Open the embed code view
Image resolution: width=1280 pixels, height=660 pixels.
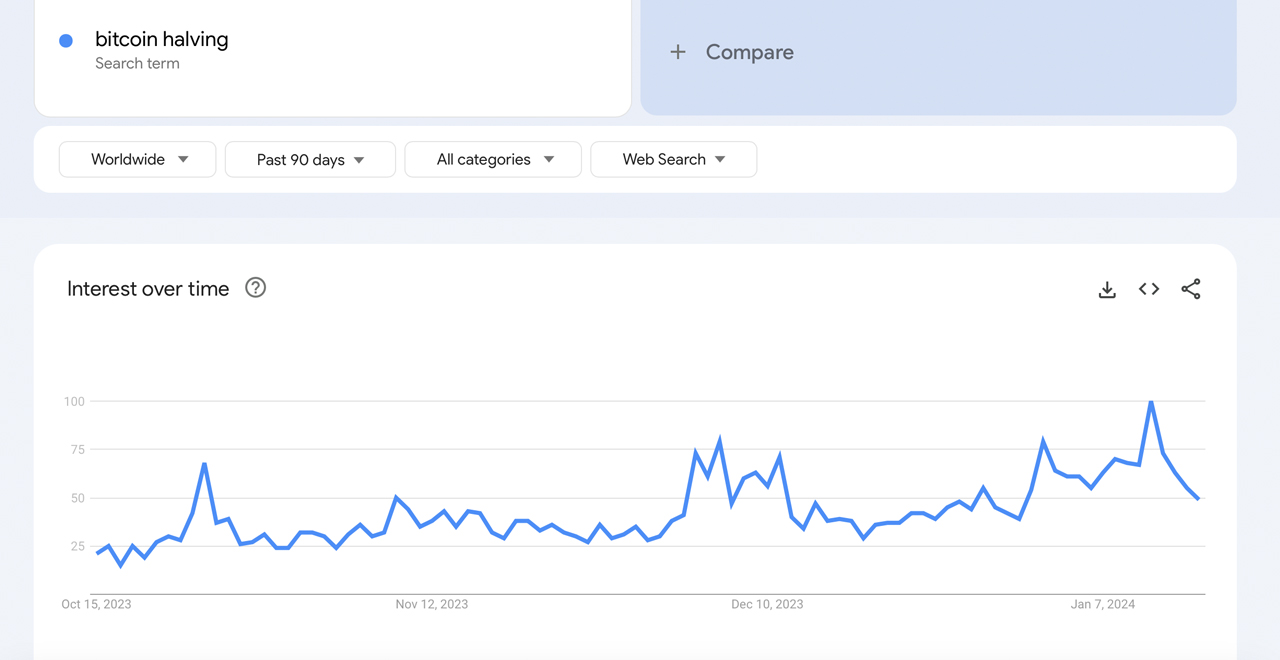1148,288
